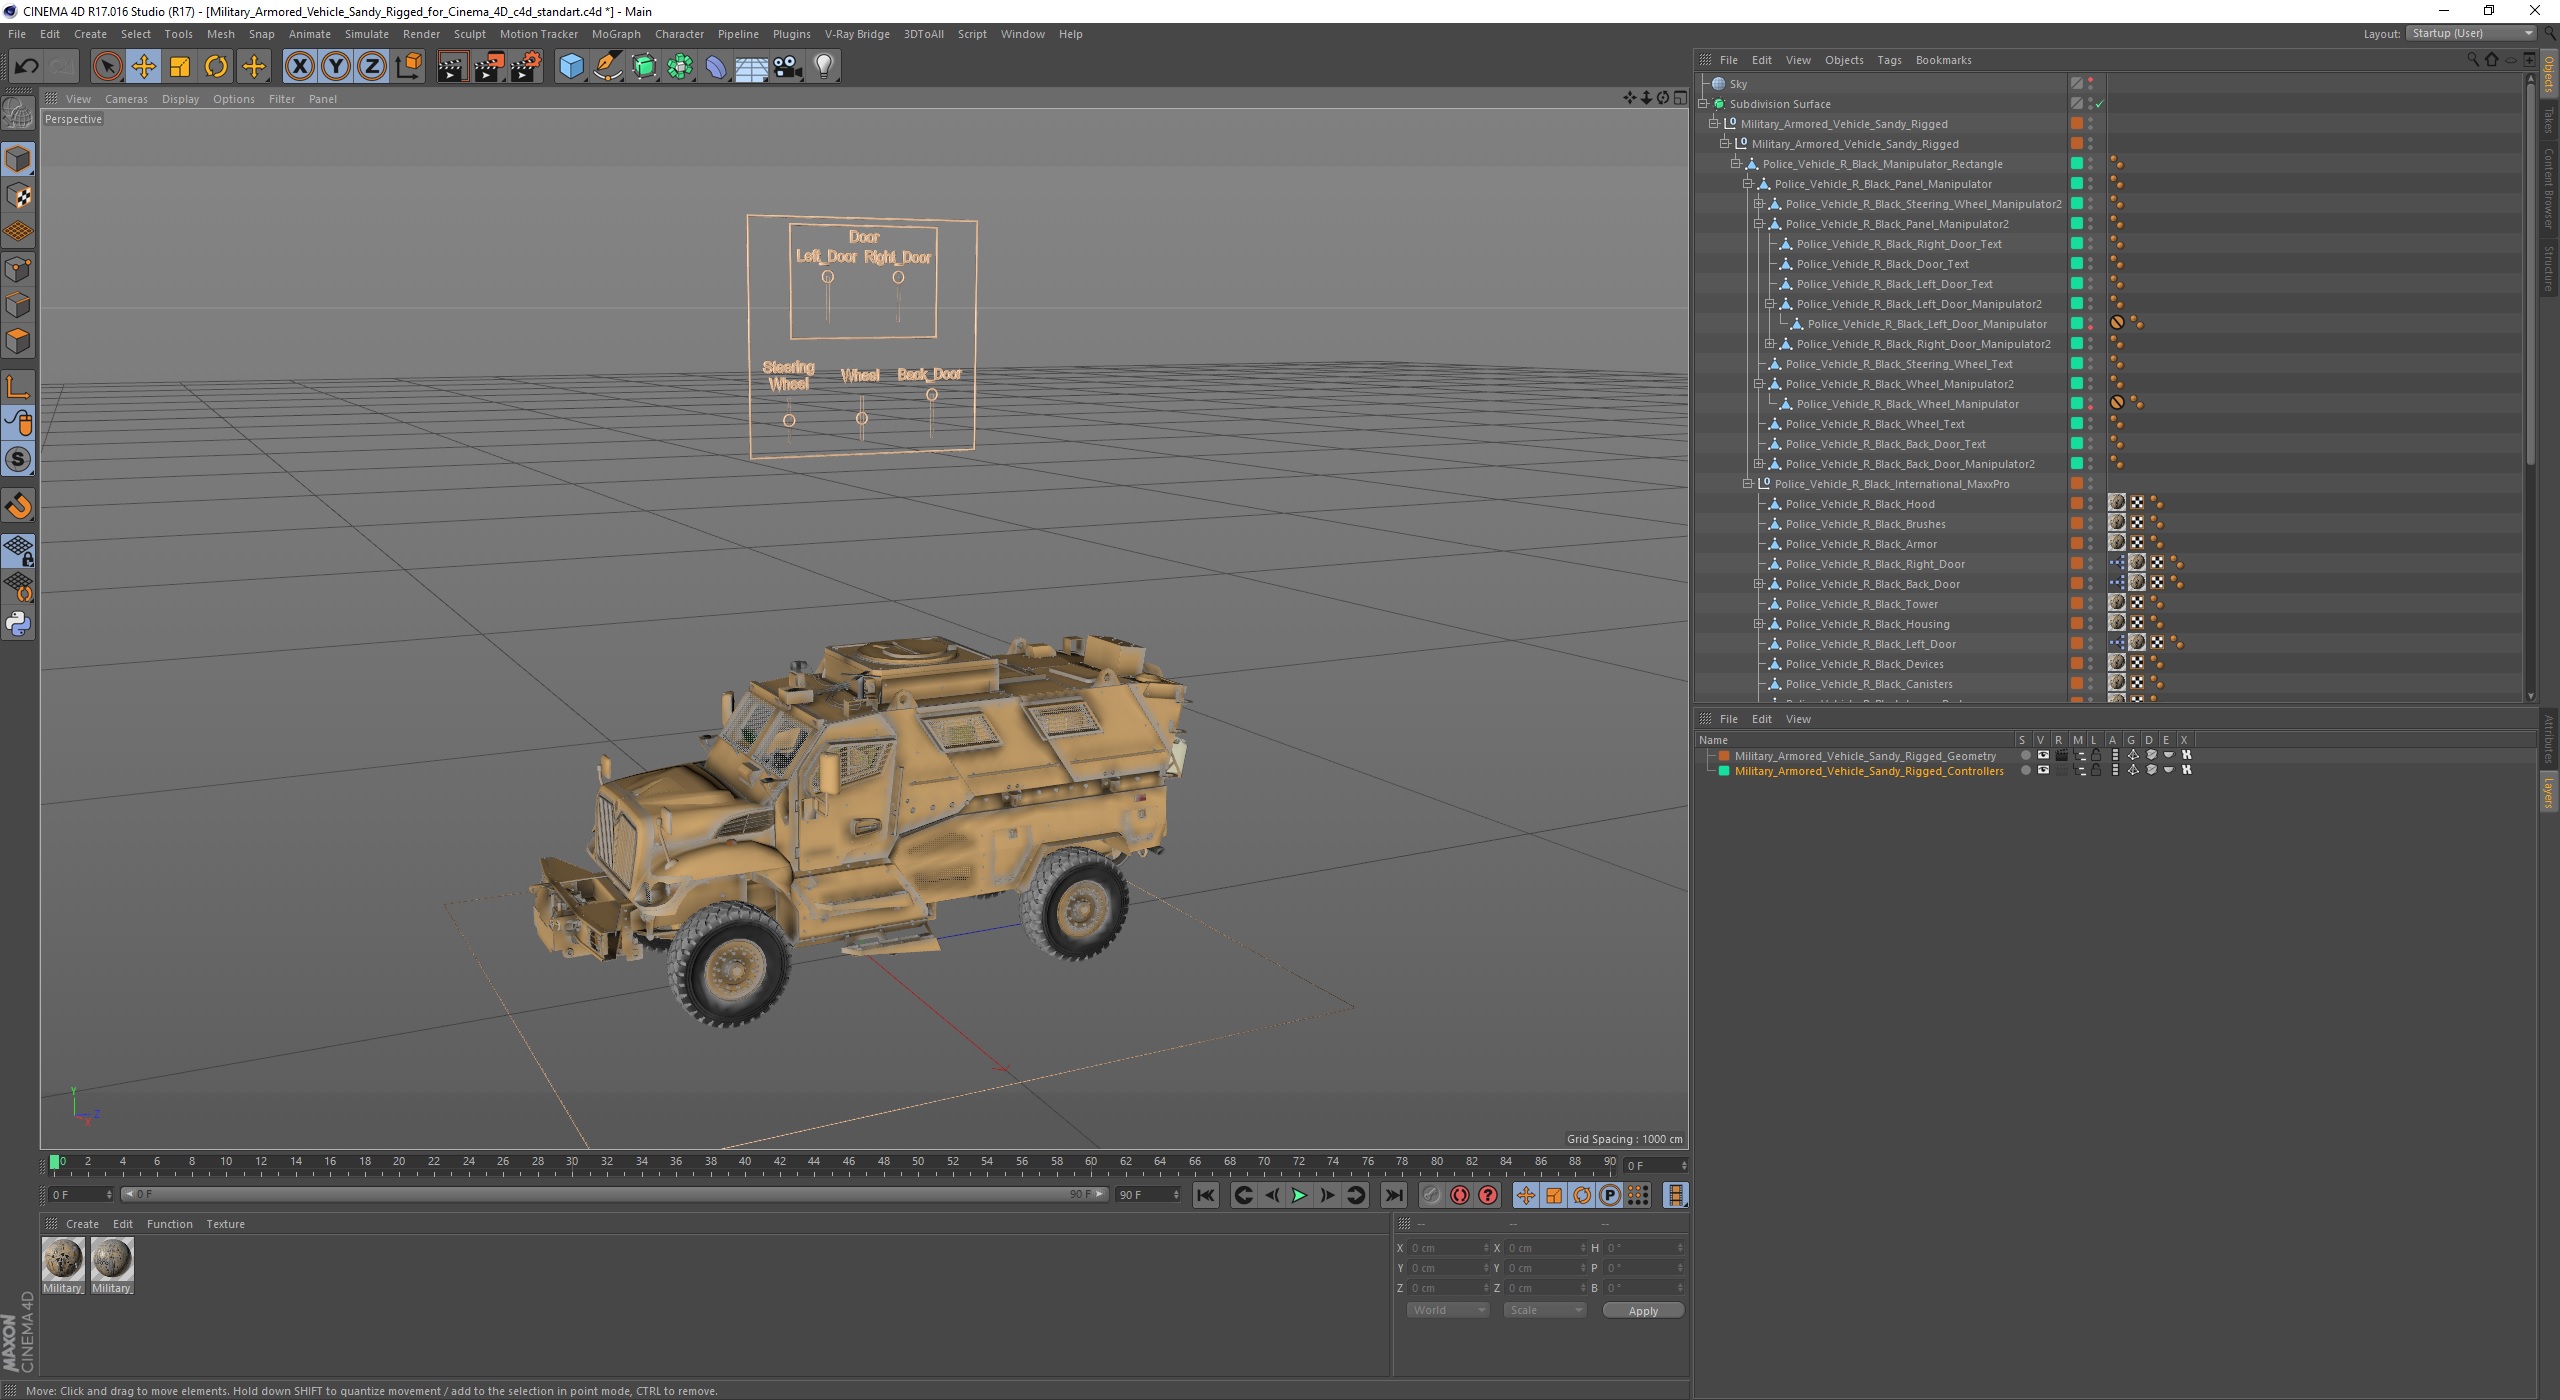Toggle view visibility of Geometry layer

2043,756
